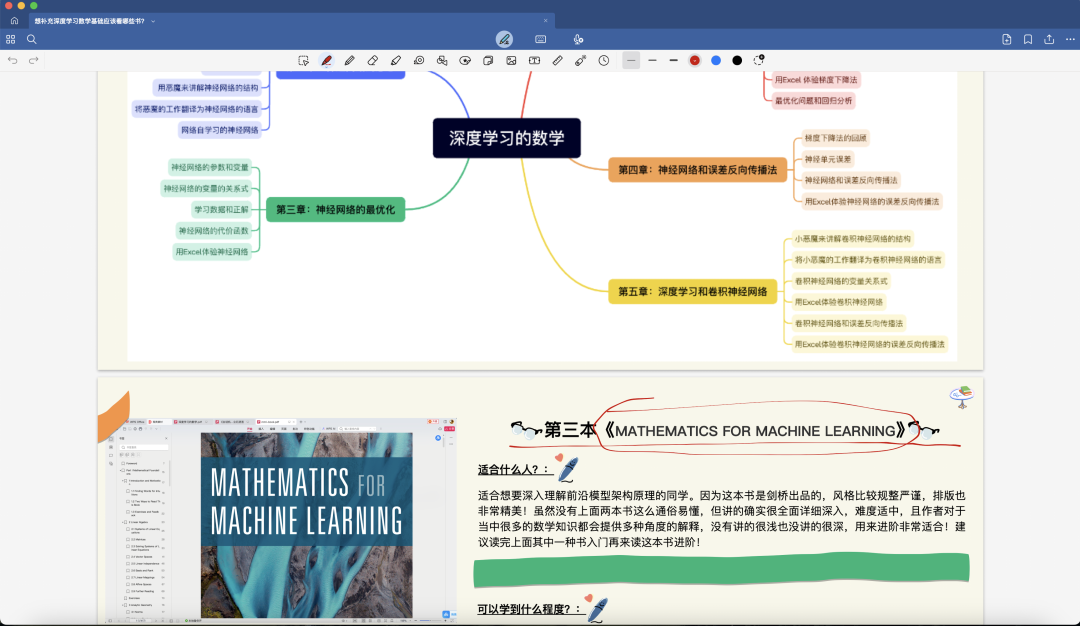This screenshot has height=626, width=1080.
Task: Open the share and export menu
Action: click(1049, 39)
